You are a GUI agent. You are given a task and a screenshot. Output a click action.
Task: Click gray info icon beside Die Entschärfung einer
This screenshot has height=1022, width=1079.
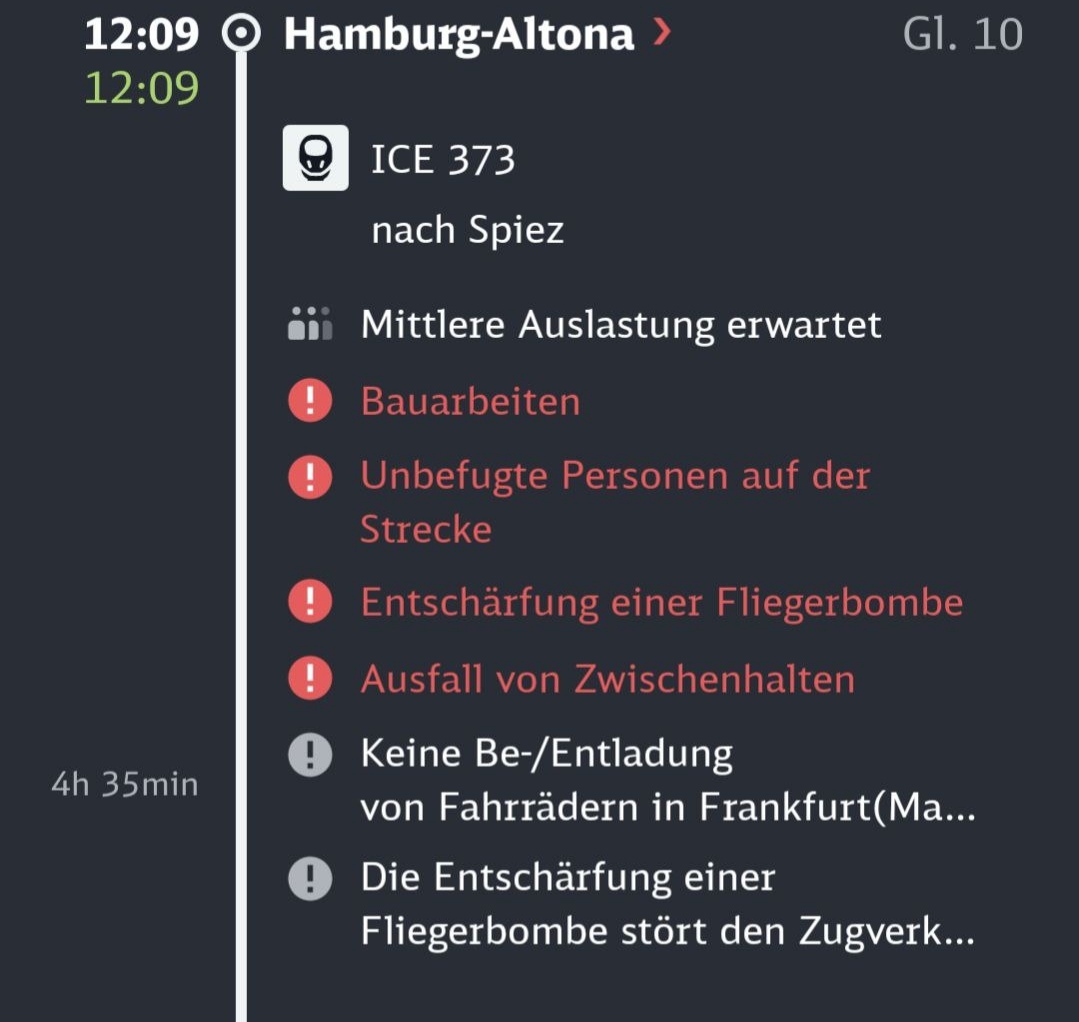point(310,878)
